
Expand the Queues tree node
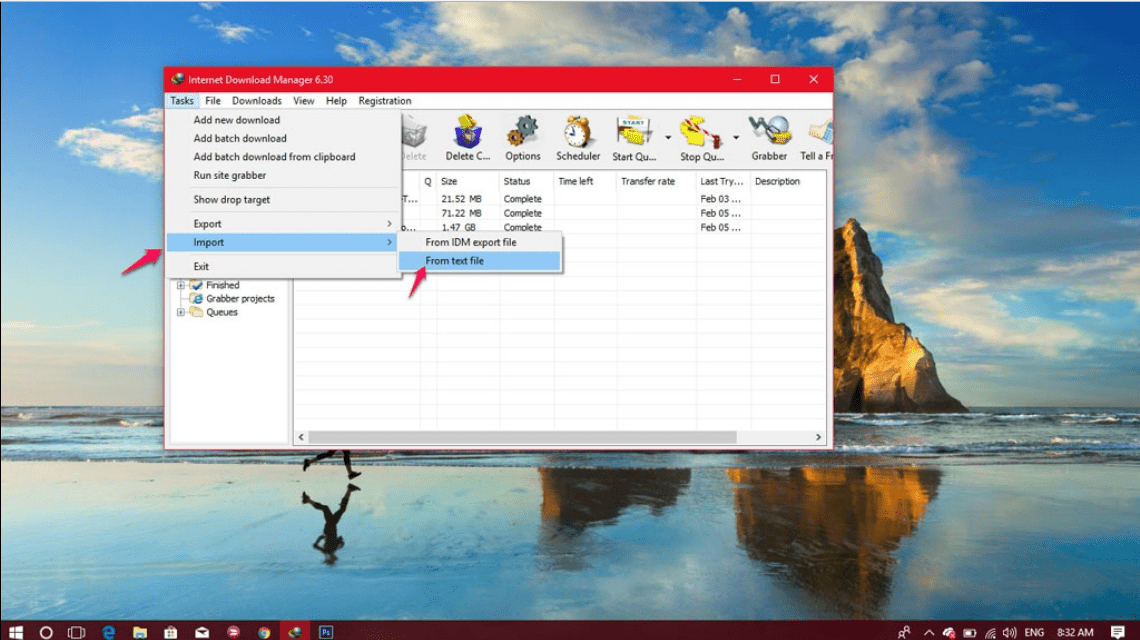point(181,312)
